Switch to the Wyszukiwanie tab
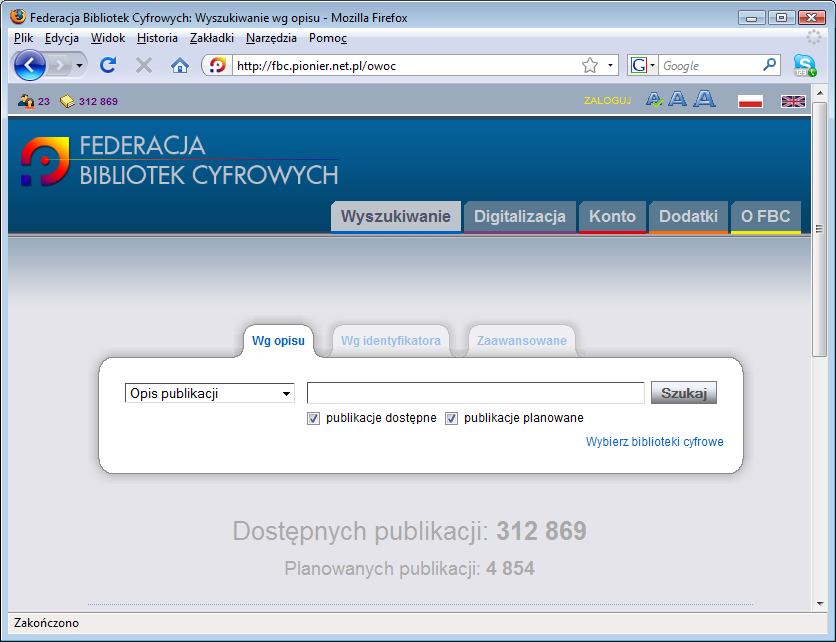This screenshot has width=836, height=642. coord(396,216)
